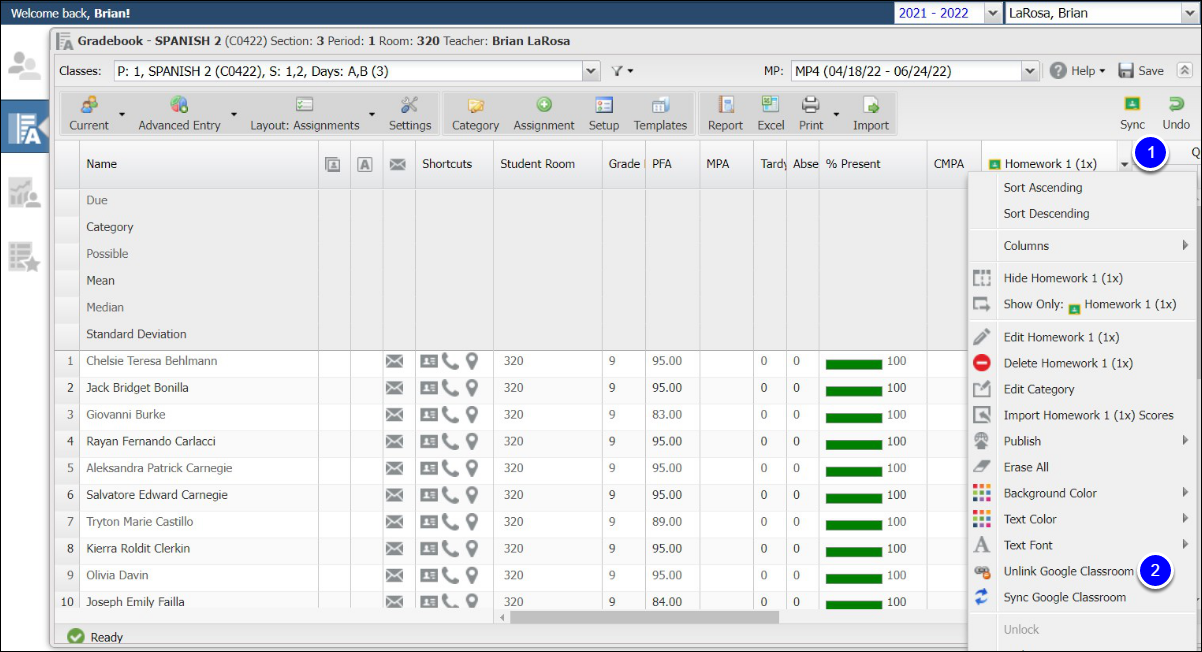Click the Save button
1202x652 pixels.
[x=1140, y=71]
